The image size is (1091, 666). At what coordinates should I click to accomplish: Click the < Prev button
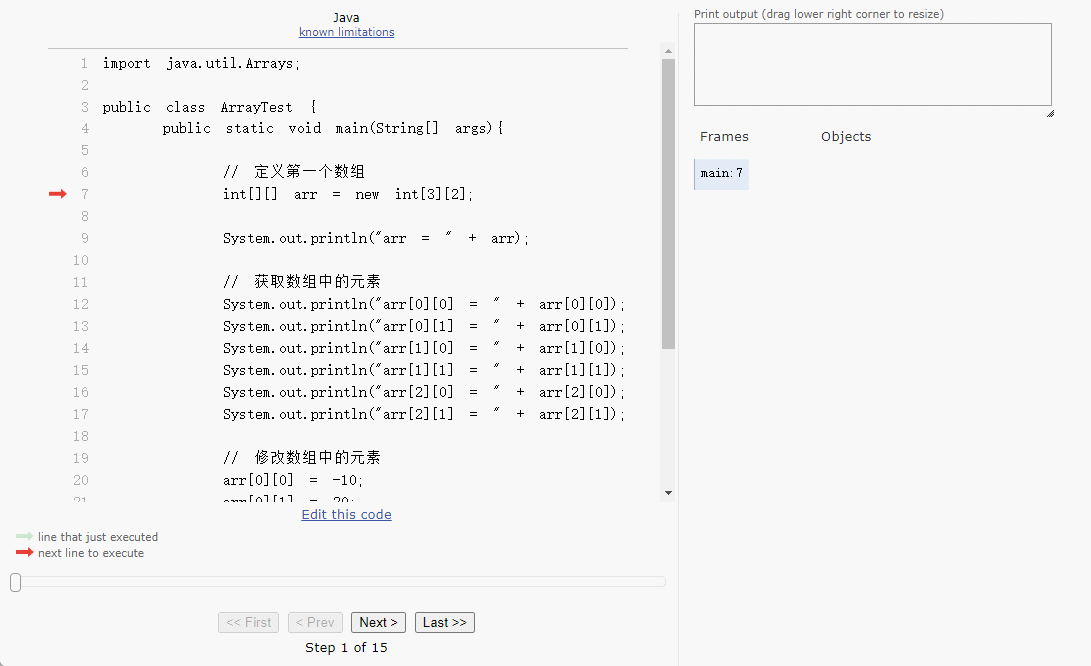coord(315,622)
